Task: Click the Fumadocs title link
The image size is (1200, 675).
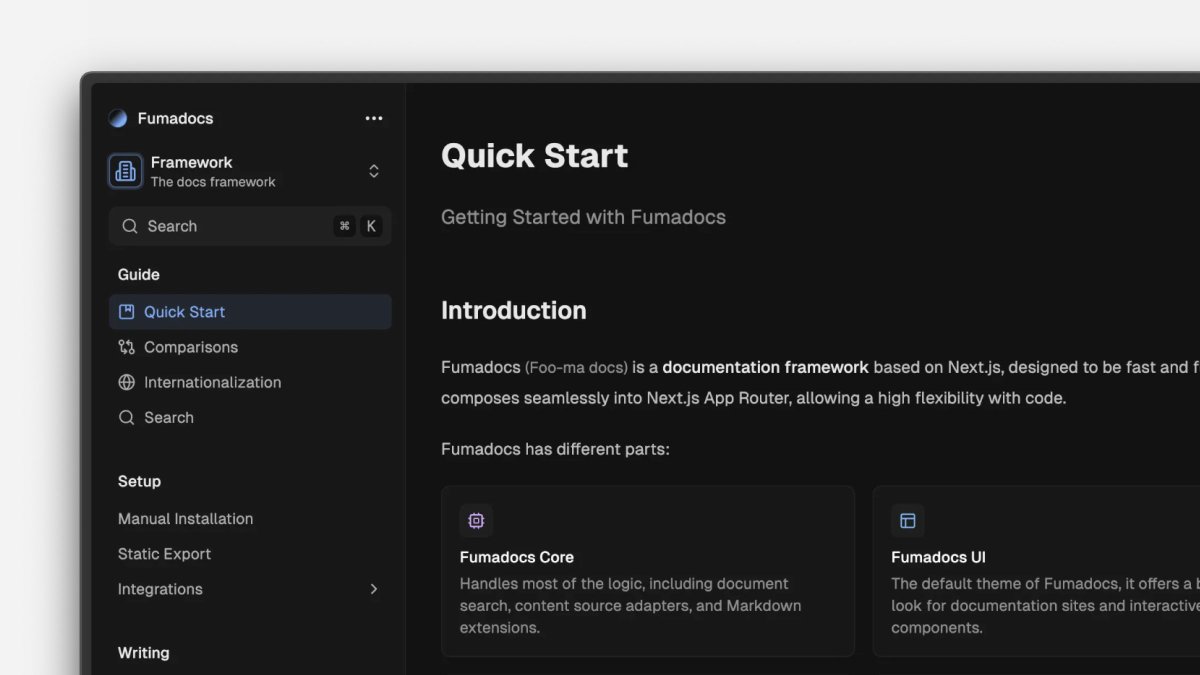Action: click(175, 118)
